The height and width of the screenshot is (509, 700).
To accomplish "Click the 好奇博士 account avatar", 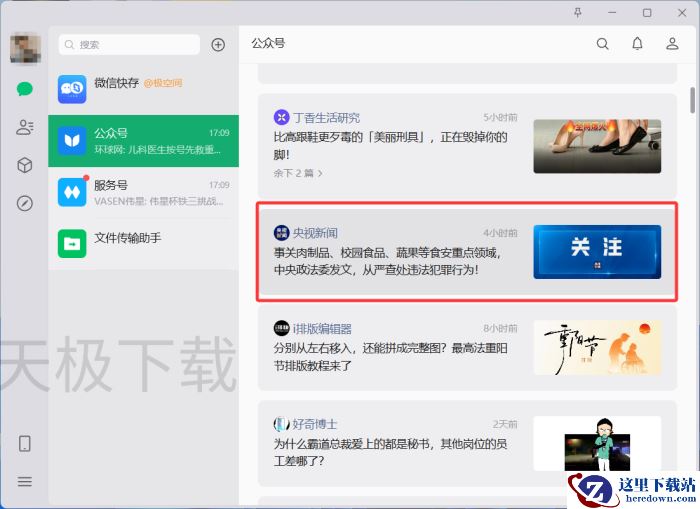I will tap(281, 424).
